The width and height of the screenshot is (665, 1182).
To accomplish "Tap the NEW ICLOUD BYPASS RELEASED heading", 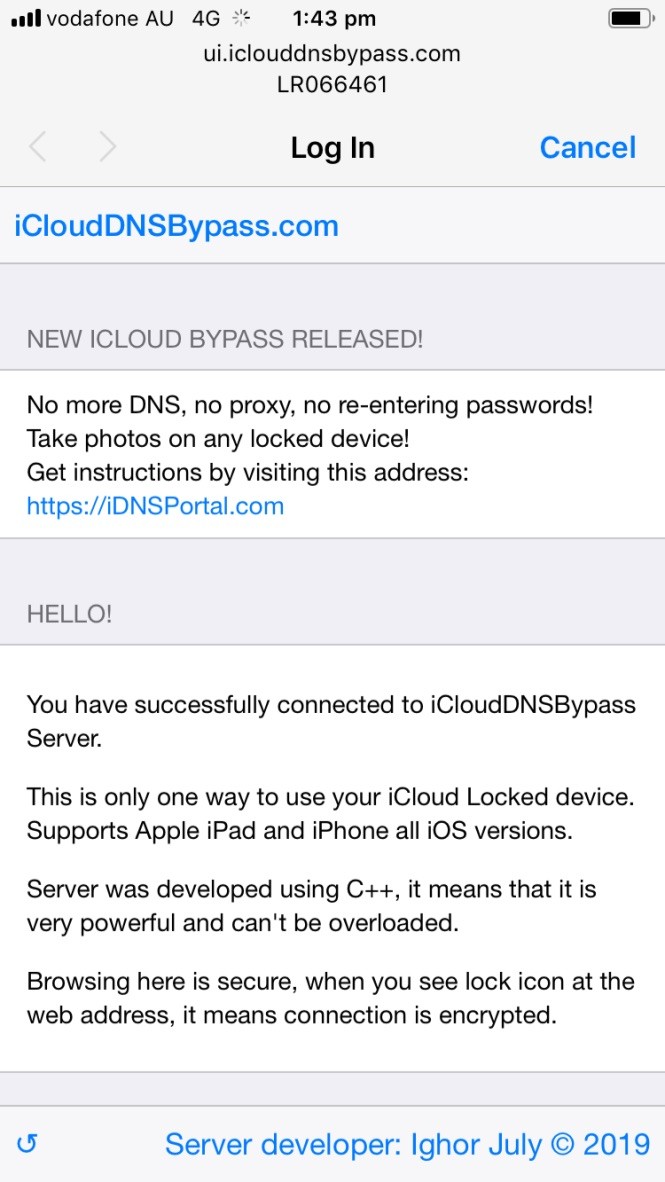I will (x=225, y=339).
